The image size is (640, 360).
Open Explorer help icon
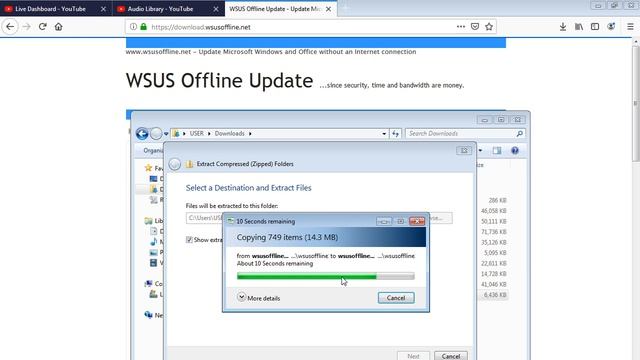point(515,151)
